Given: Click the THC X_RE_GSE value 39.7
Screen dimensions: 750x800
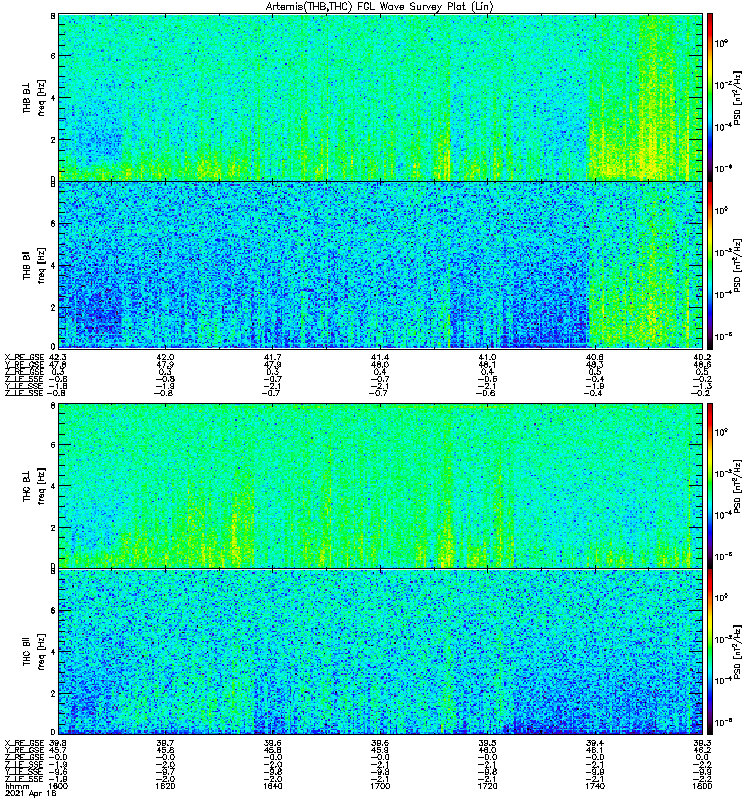Looking at the screenshot, I should [165, 743].
